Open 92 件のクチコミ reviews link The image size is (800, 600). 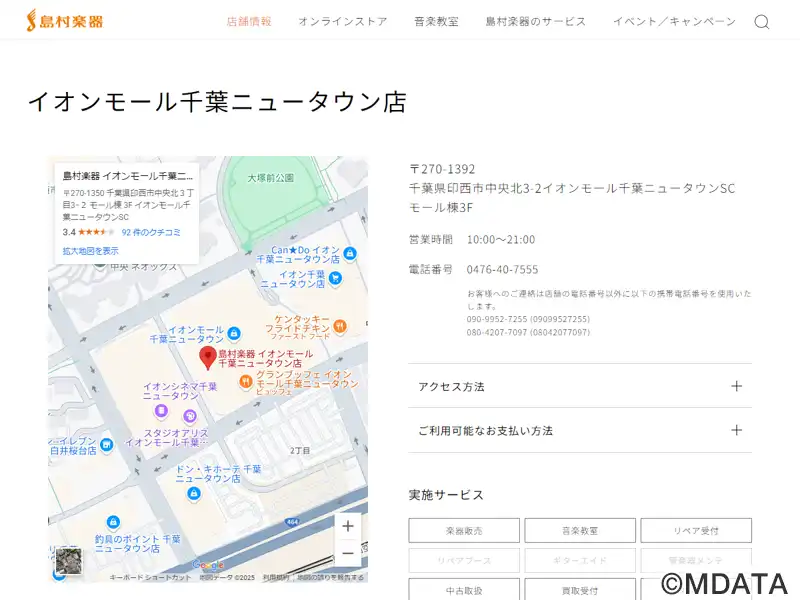click(151, 232)
